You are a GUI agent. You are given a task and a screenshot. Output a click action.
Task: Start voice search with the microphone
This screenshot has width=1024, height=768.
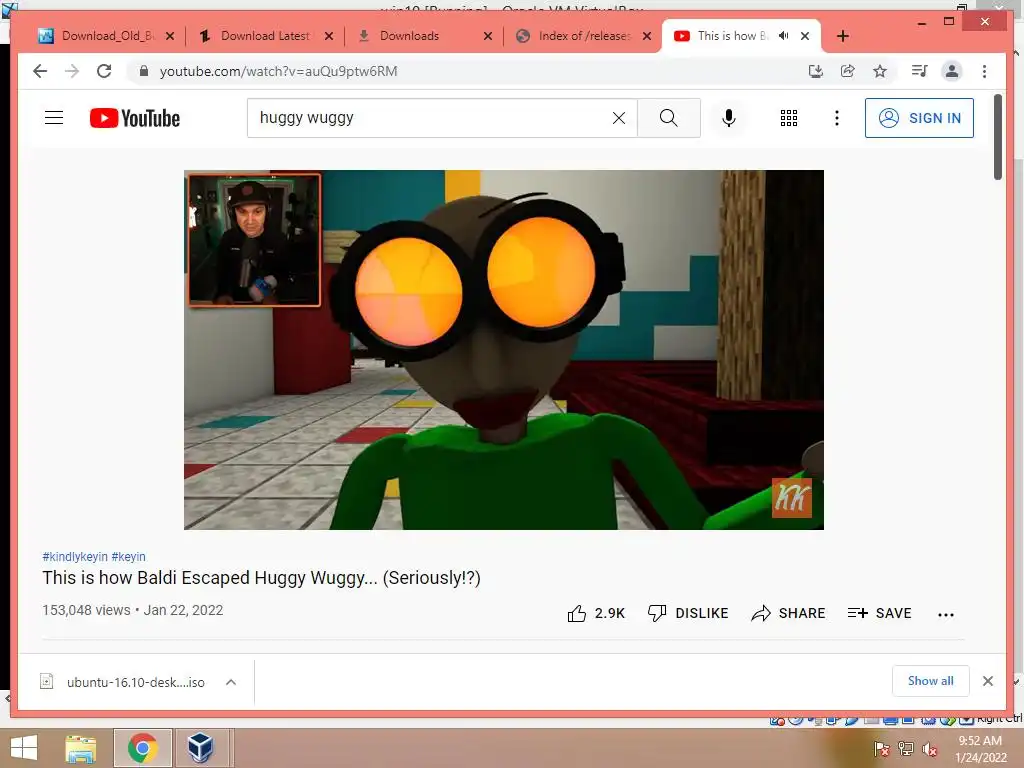pyautogui.click(x=729, y=118)
